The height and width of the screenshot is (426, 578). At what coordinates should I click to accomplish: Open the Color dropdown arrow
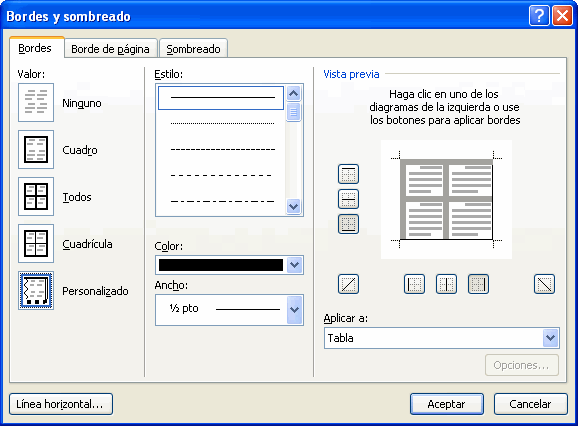[294, 265]
